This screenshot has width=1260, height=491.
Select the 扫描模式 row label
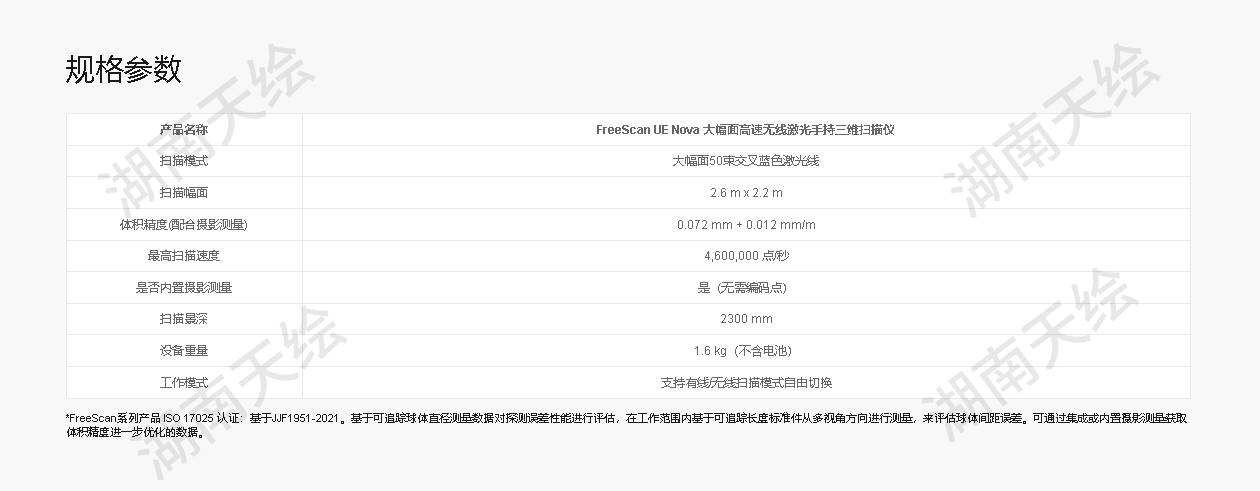pyautogui.click(x=184, y=161)
